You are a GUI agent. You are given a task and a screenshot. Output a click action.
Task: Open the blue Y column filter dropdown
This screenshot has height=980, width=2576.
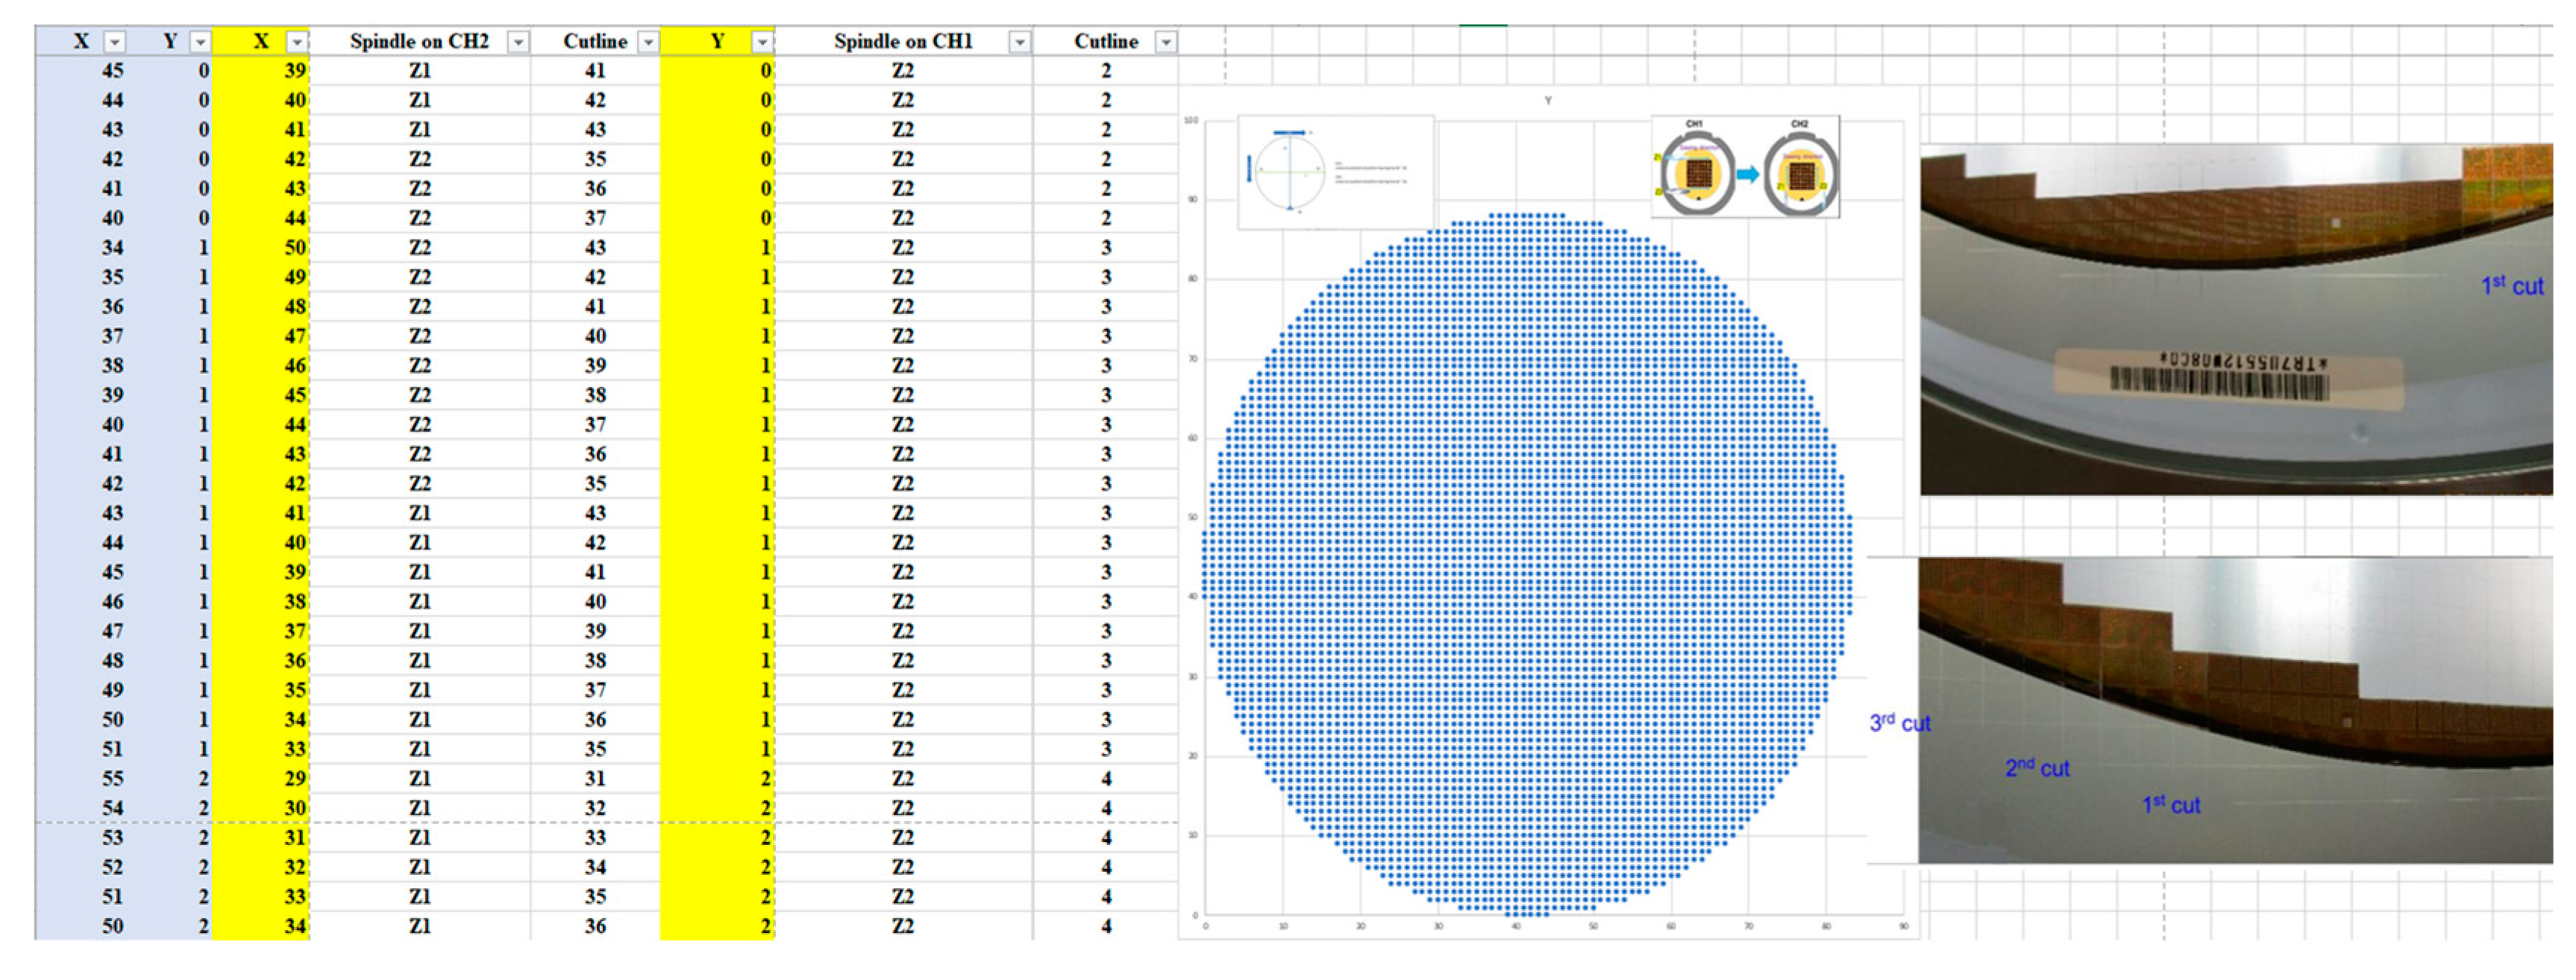pyautogui.click(x=200, y=42)
